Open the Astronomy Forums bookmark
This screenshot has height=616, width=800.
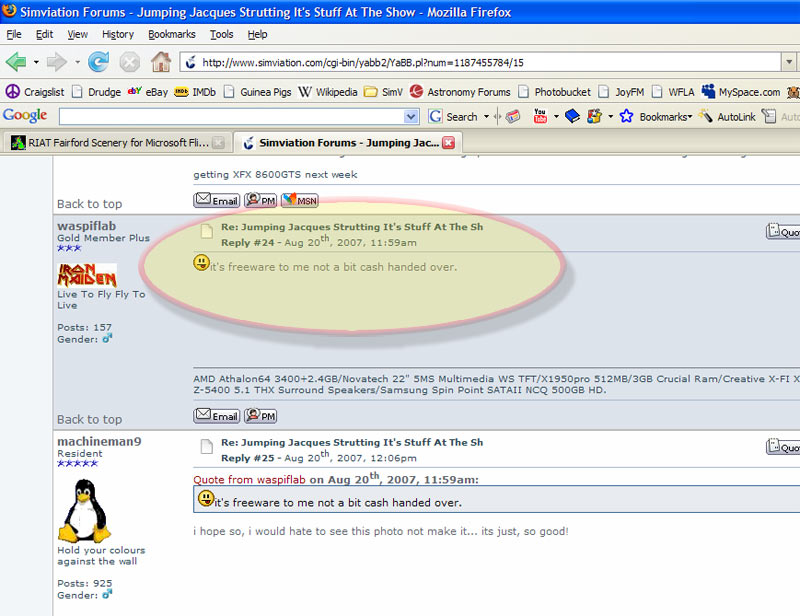pos(460,92)
